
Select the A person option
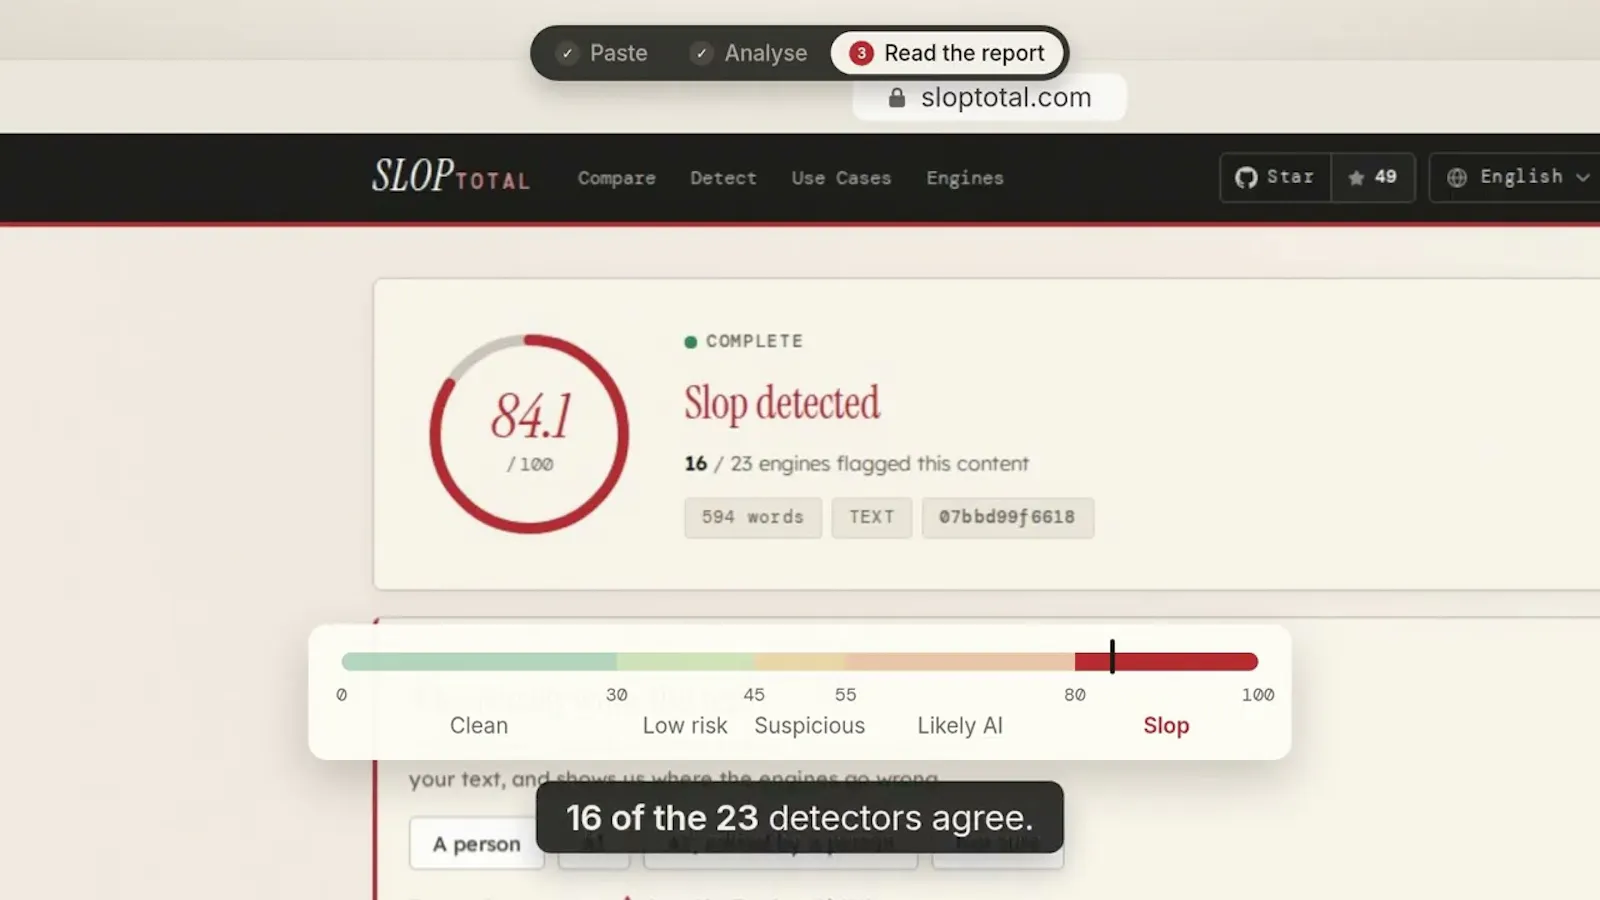(x=477, y=844)
